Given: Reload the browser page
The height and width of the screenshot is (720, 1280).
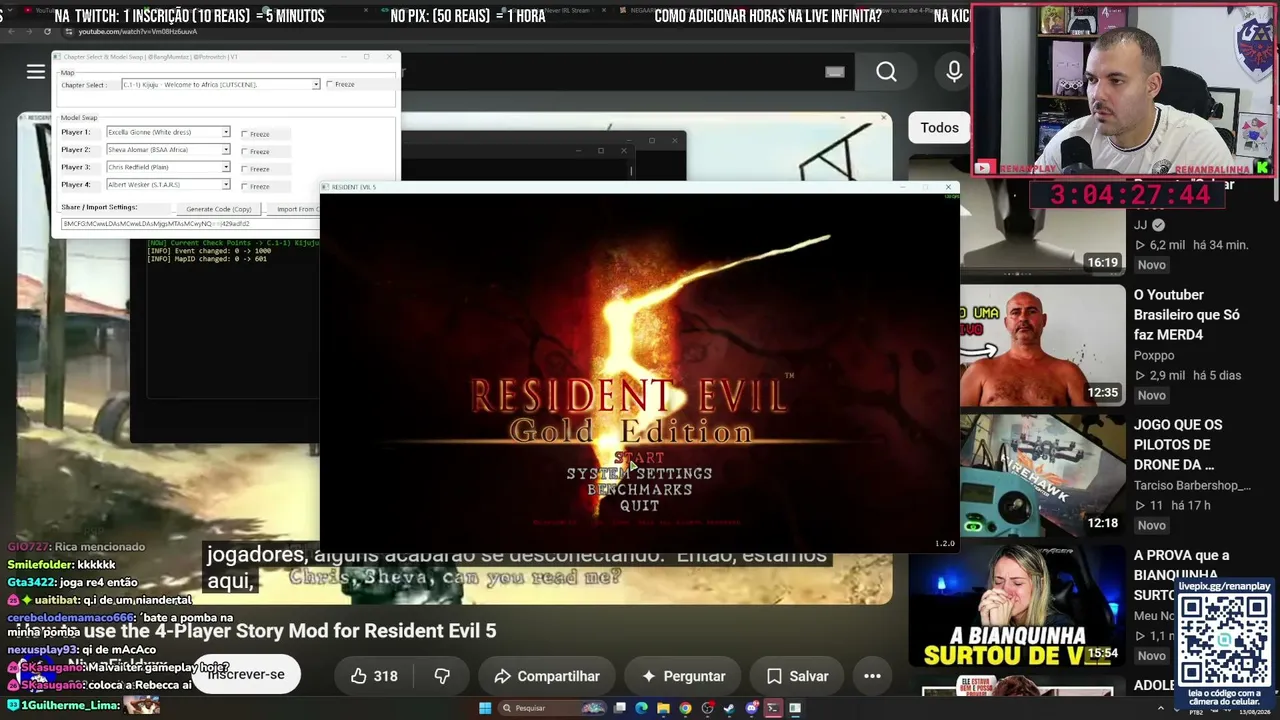Looking at the screenshot, I should tap(47, 32).
